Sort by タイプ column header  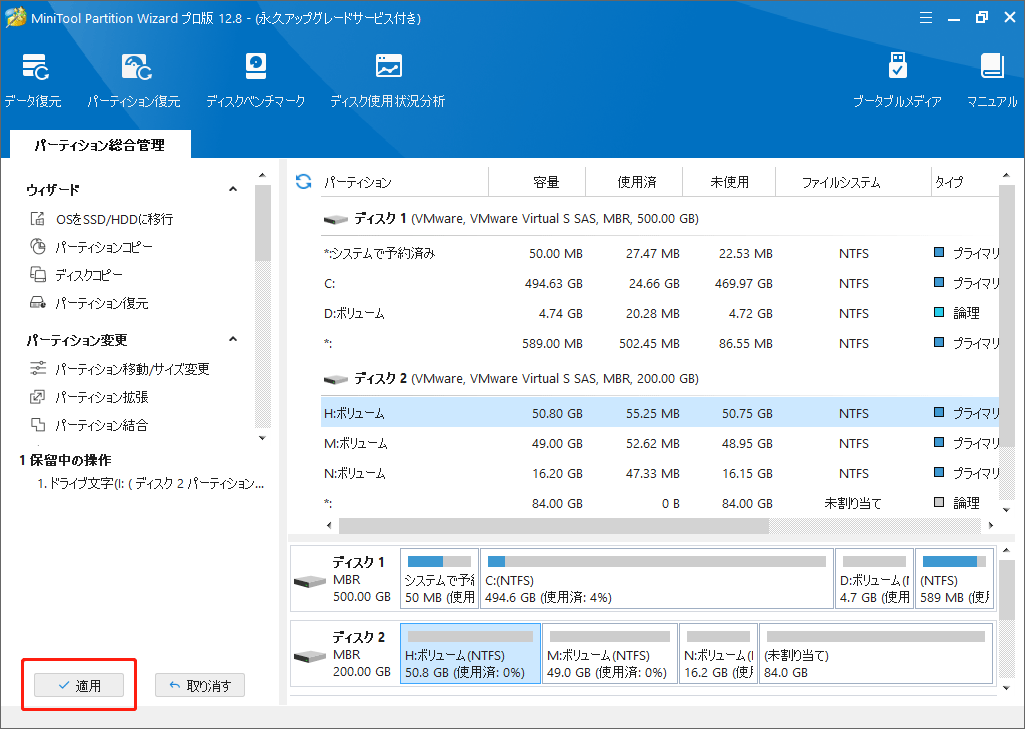(x=965, y=182)
